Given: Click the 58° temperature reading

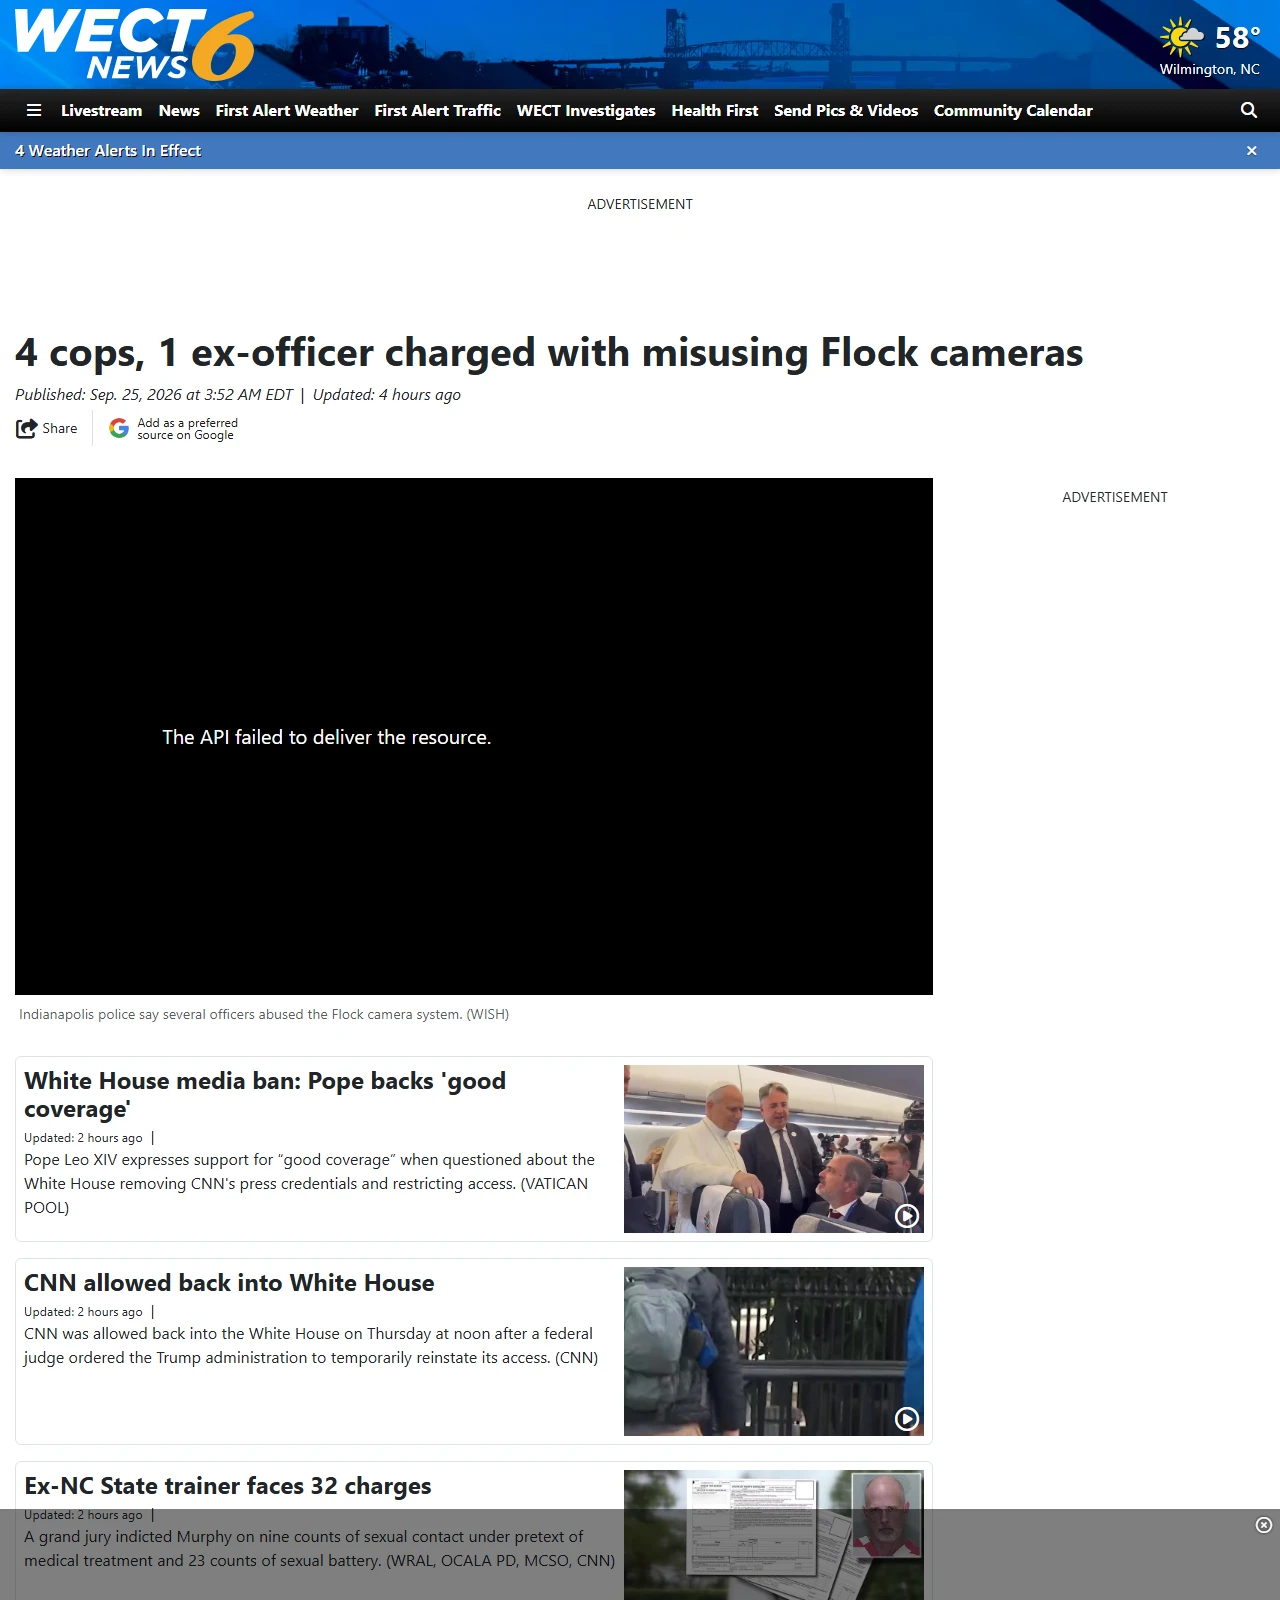Looking at the screenshot, I should (x=1238, y=38).
